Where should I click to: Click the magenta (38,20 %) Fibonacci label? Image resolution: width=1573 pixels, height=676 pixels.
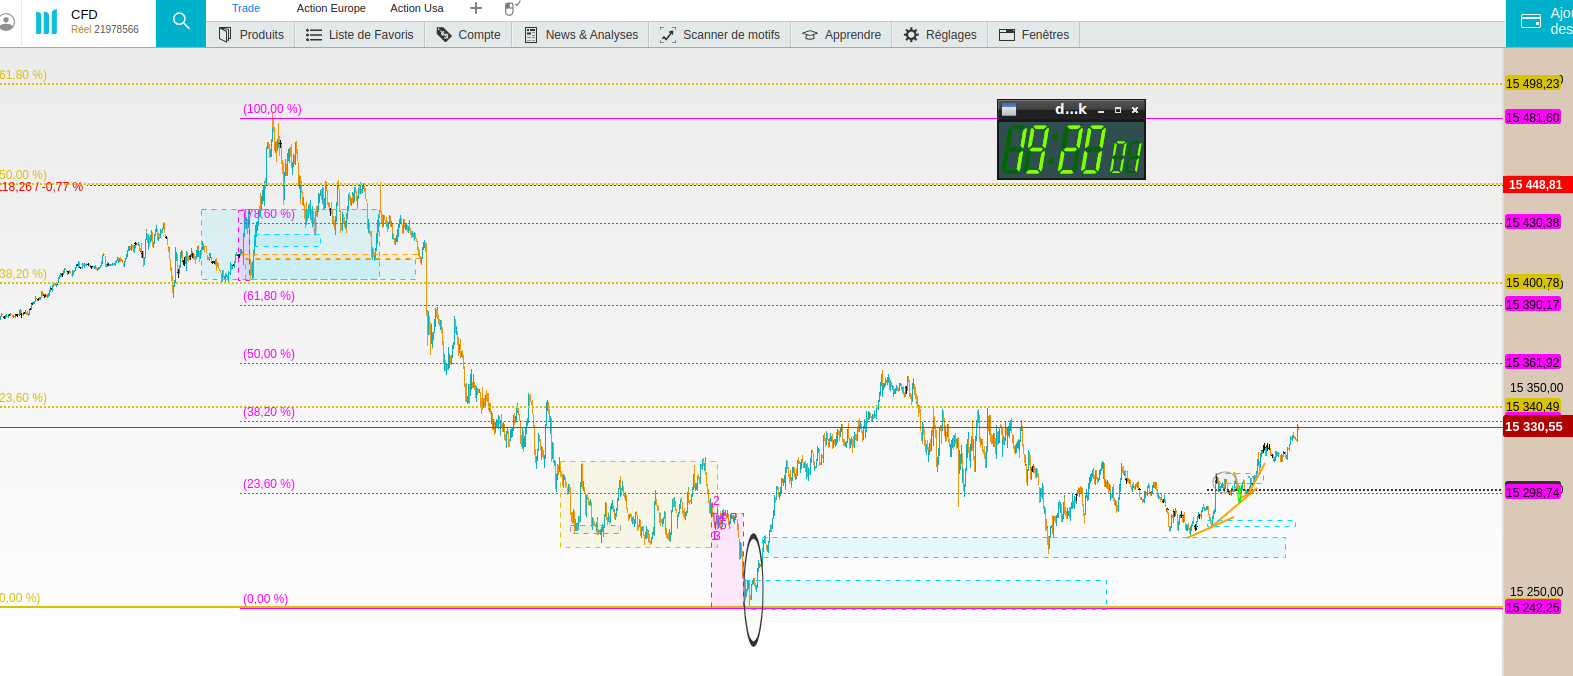269,412
